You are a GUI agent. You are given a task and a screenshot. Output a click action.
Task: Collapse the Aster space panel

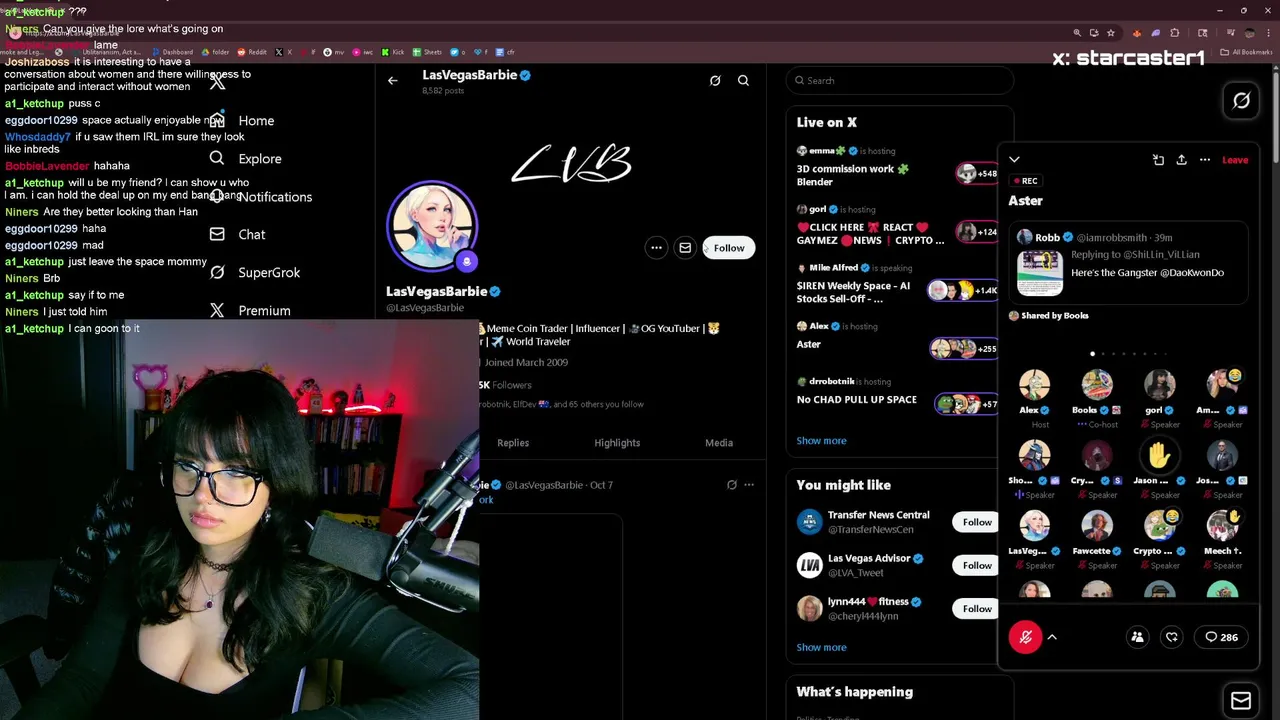pos(1014,160)
